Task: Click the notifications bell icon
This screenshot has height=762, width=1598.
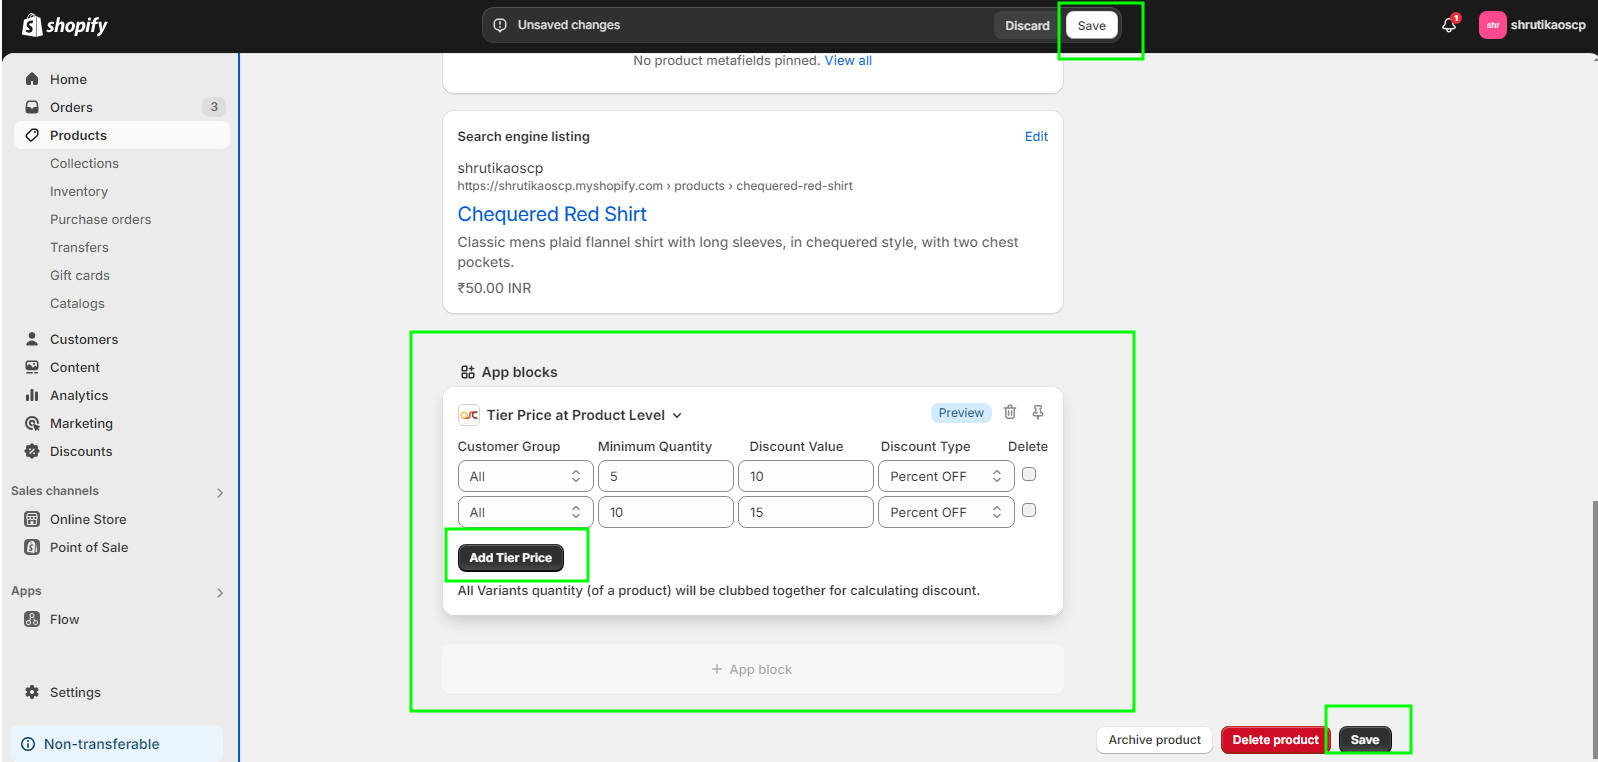Action: tap(1448, 25)
